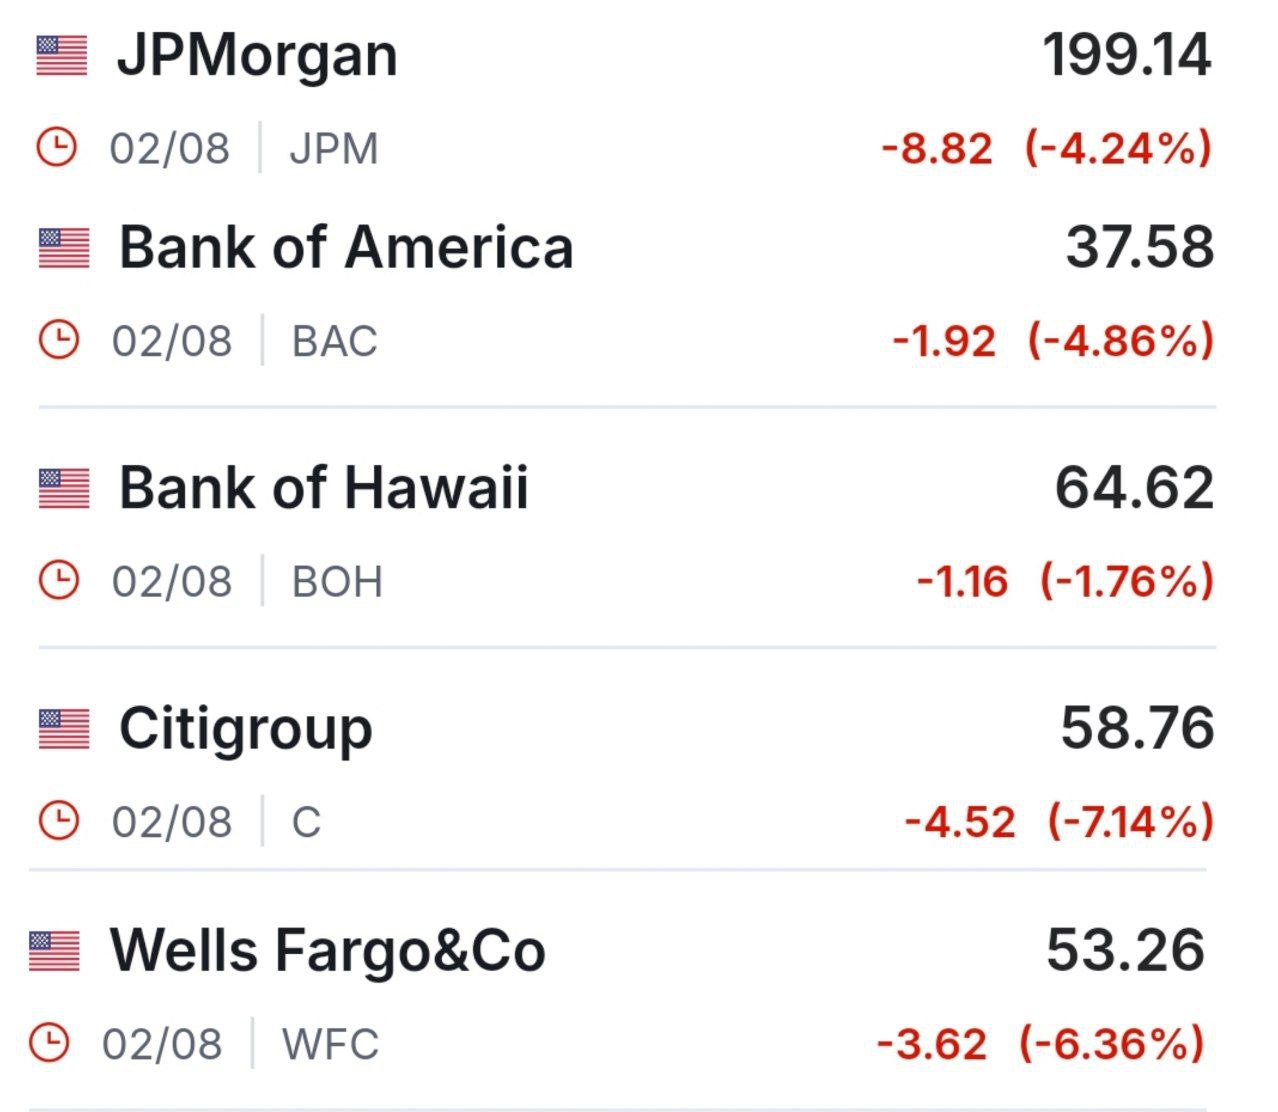Click the Bank of America price 37.58
Screen dimensions: 1278x1112
(1140, 247)
